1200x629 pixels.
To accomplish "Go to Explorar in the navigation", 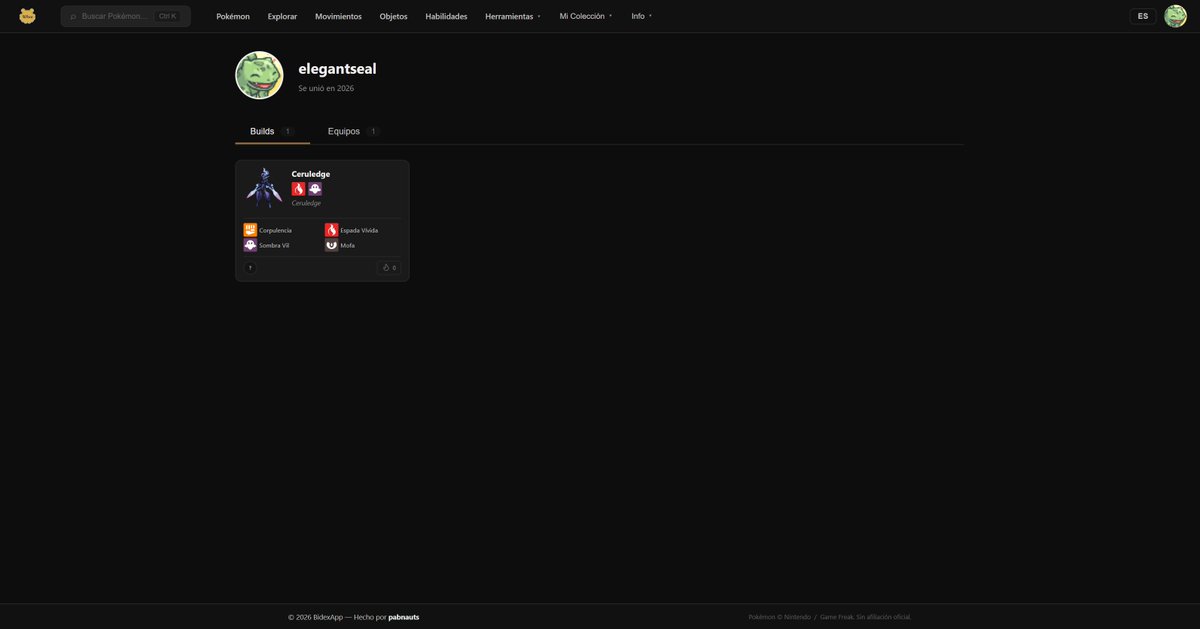I will click(282, 16).
